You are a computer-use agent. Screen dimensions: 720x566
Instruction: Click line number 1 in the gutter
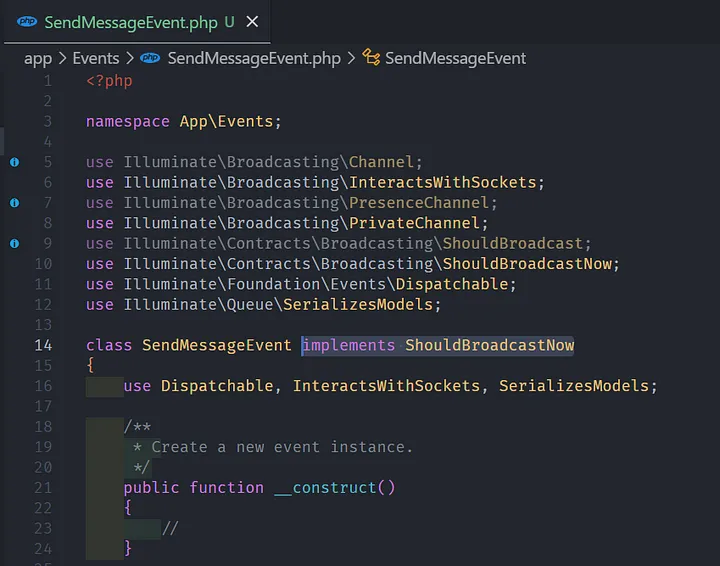[48, 81]
